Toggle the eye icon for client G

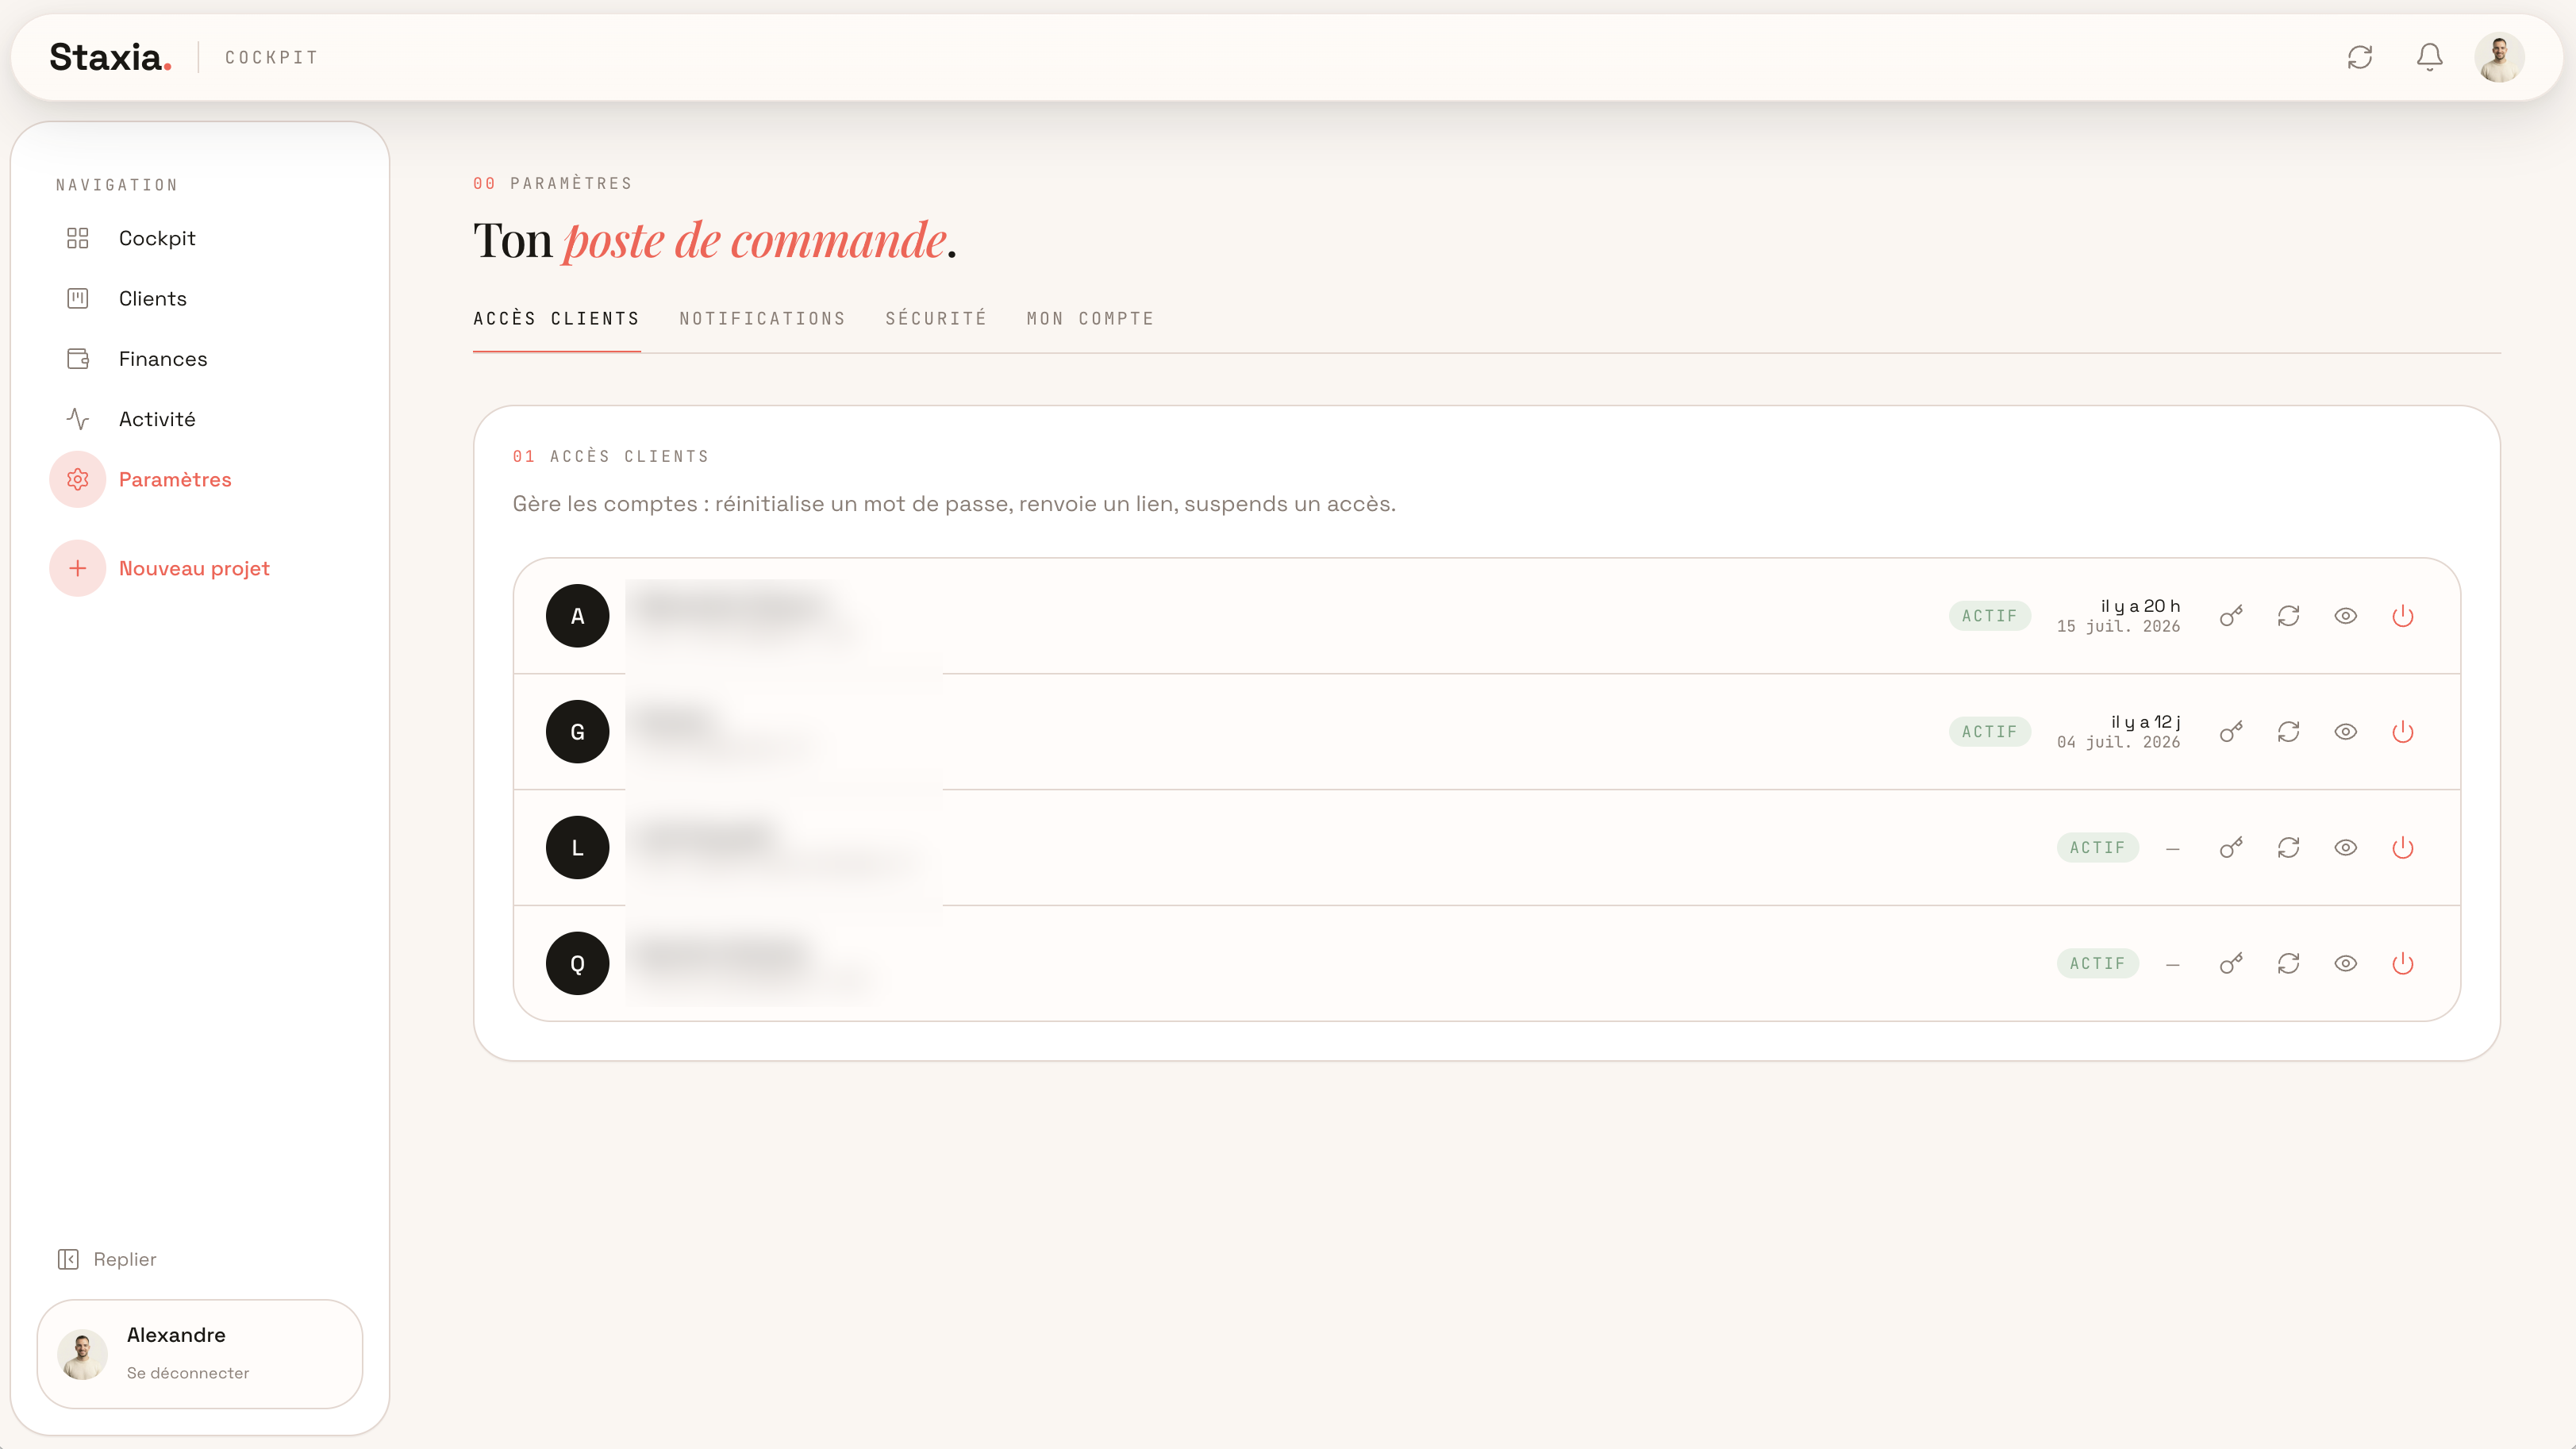point(2345,732)
